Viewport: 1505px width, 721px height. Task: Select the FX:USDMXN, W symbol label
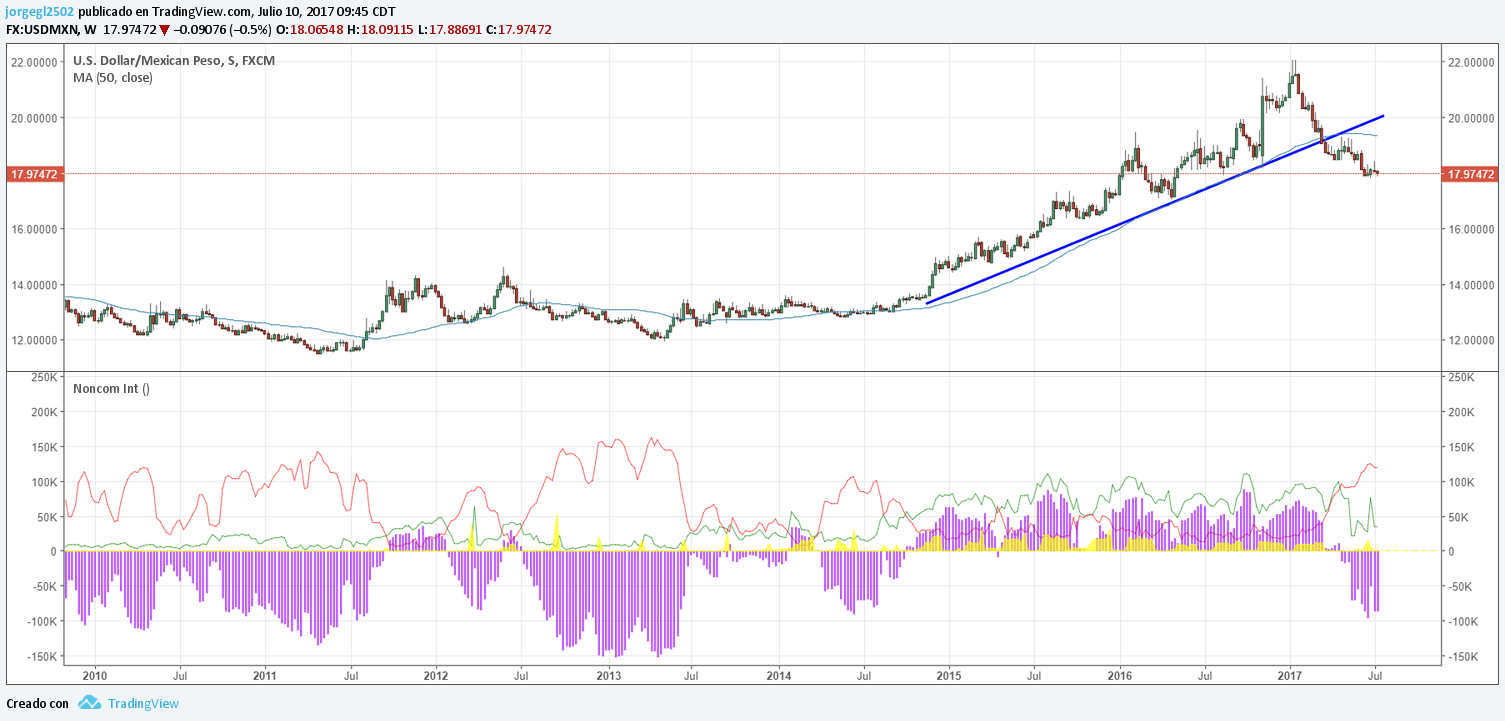click(x=51, y=29)
